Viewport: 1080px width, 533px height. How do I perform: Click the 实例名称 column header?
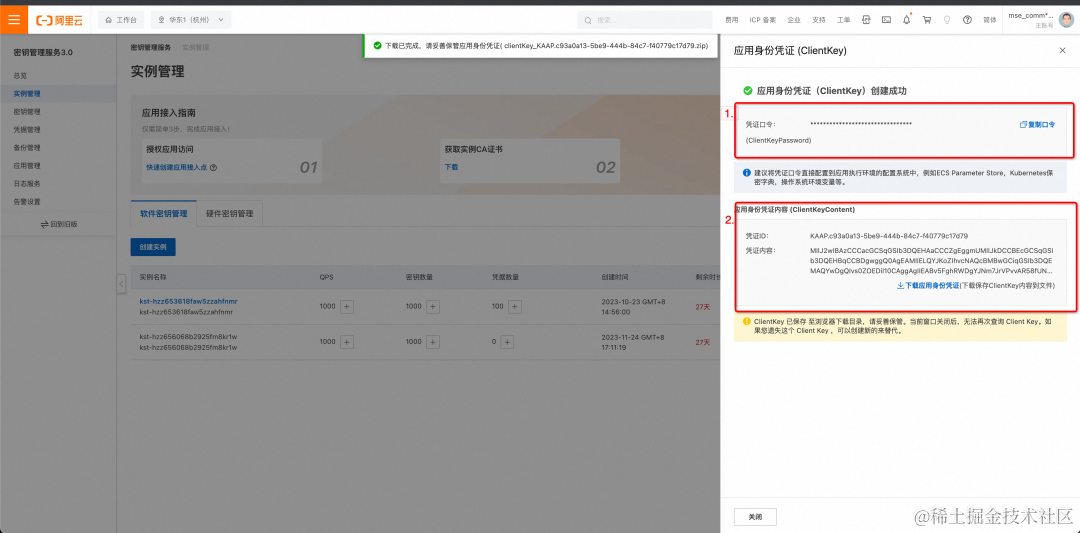[153, 277]
